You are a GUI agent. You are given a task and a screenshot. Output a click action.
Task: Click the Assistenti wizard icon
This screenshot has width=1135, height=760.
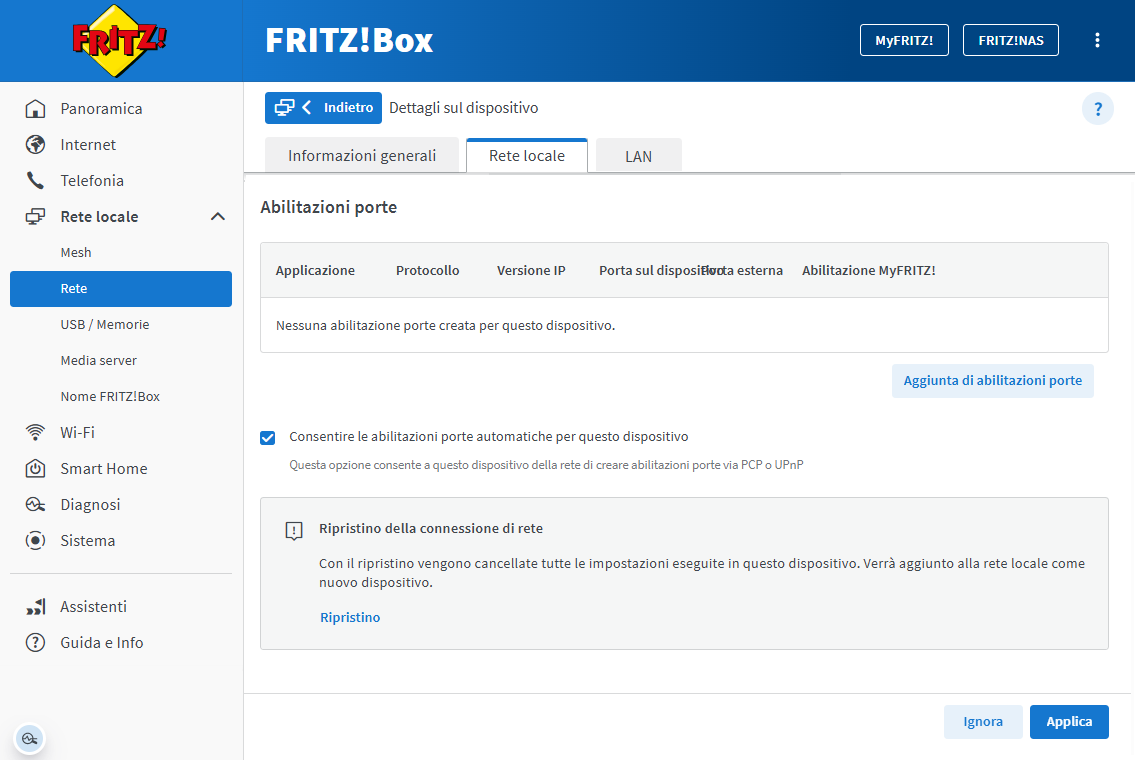(x=35, y=607)
